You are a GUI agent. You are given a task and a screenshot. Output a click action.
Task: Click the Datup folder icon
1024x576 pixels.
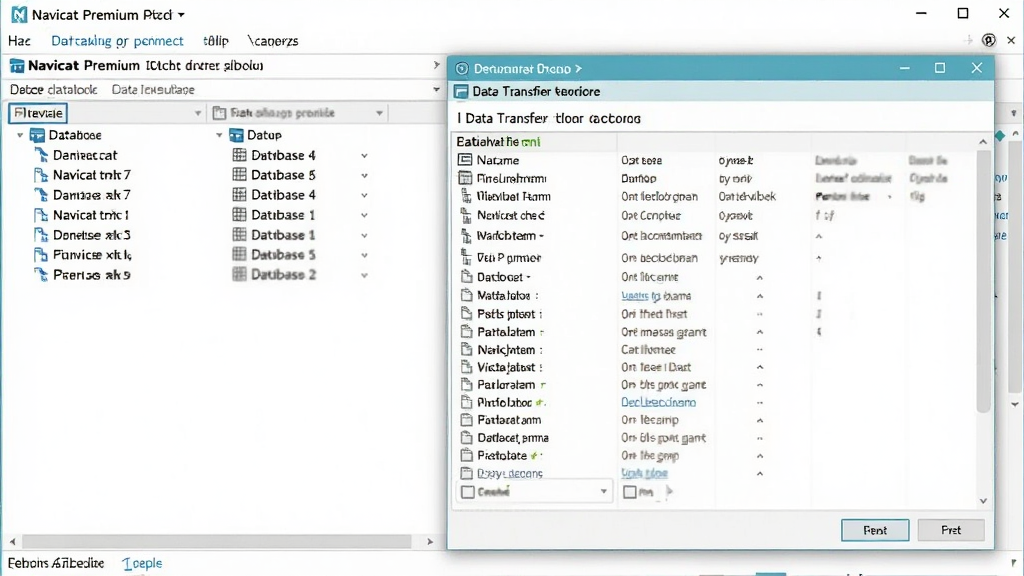(x=236, y=135)
